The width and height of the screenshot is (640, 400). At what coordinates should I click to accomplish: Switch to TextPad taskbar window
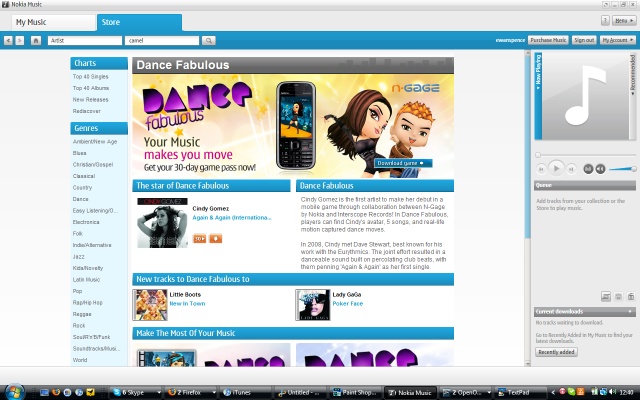coord(520,393)
